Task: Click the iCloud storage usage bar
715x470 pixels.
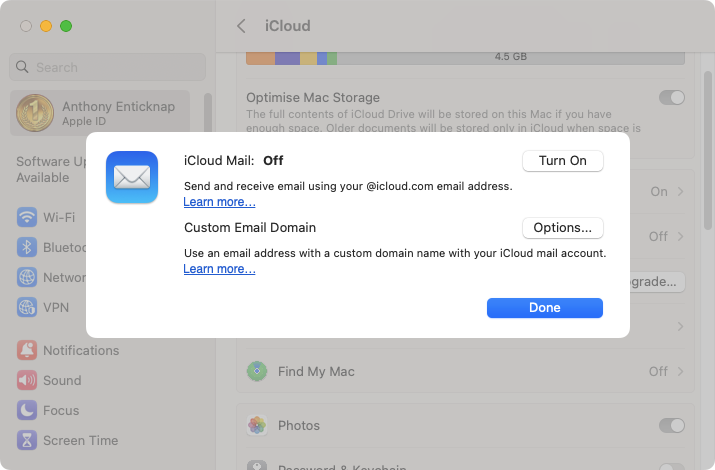Action: click(465, 58)
